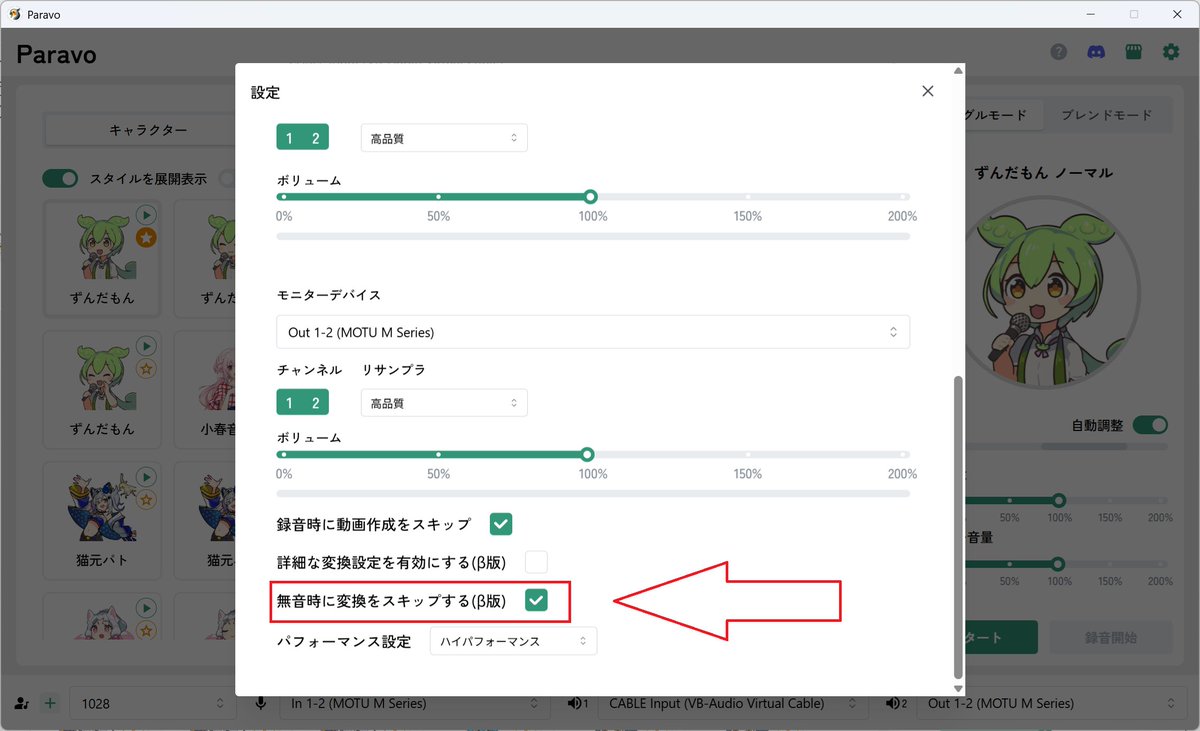
Task: Adjust the 音量 slider handle
Action: (1058, 564)
